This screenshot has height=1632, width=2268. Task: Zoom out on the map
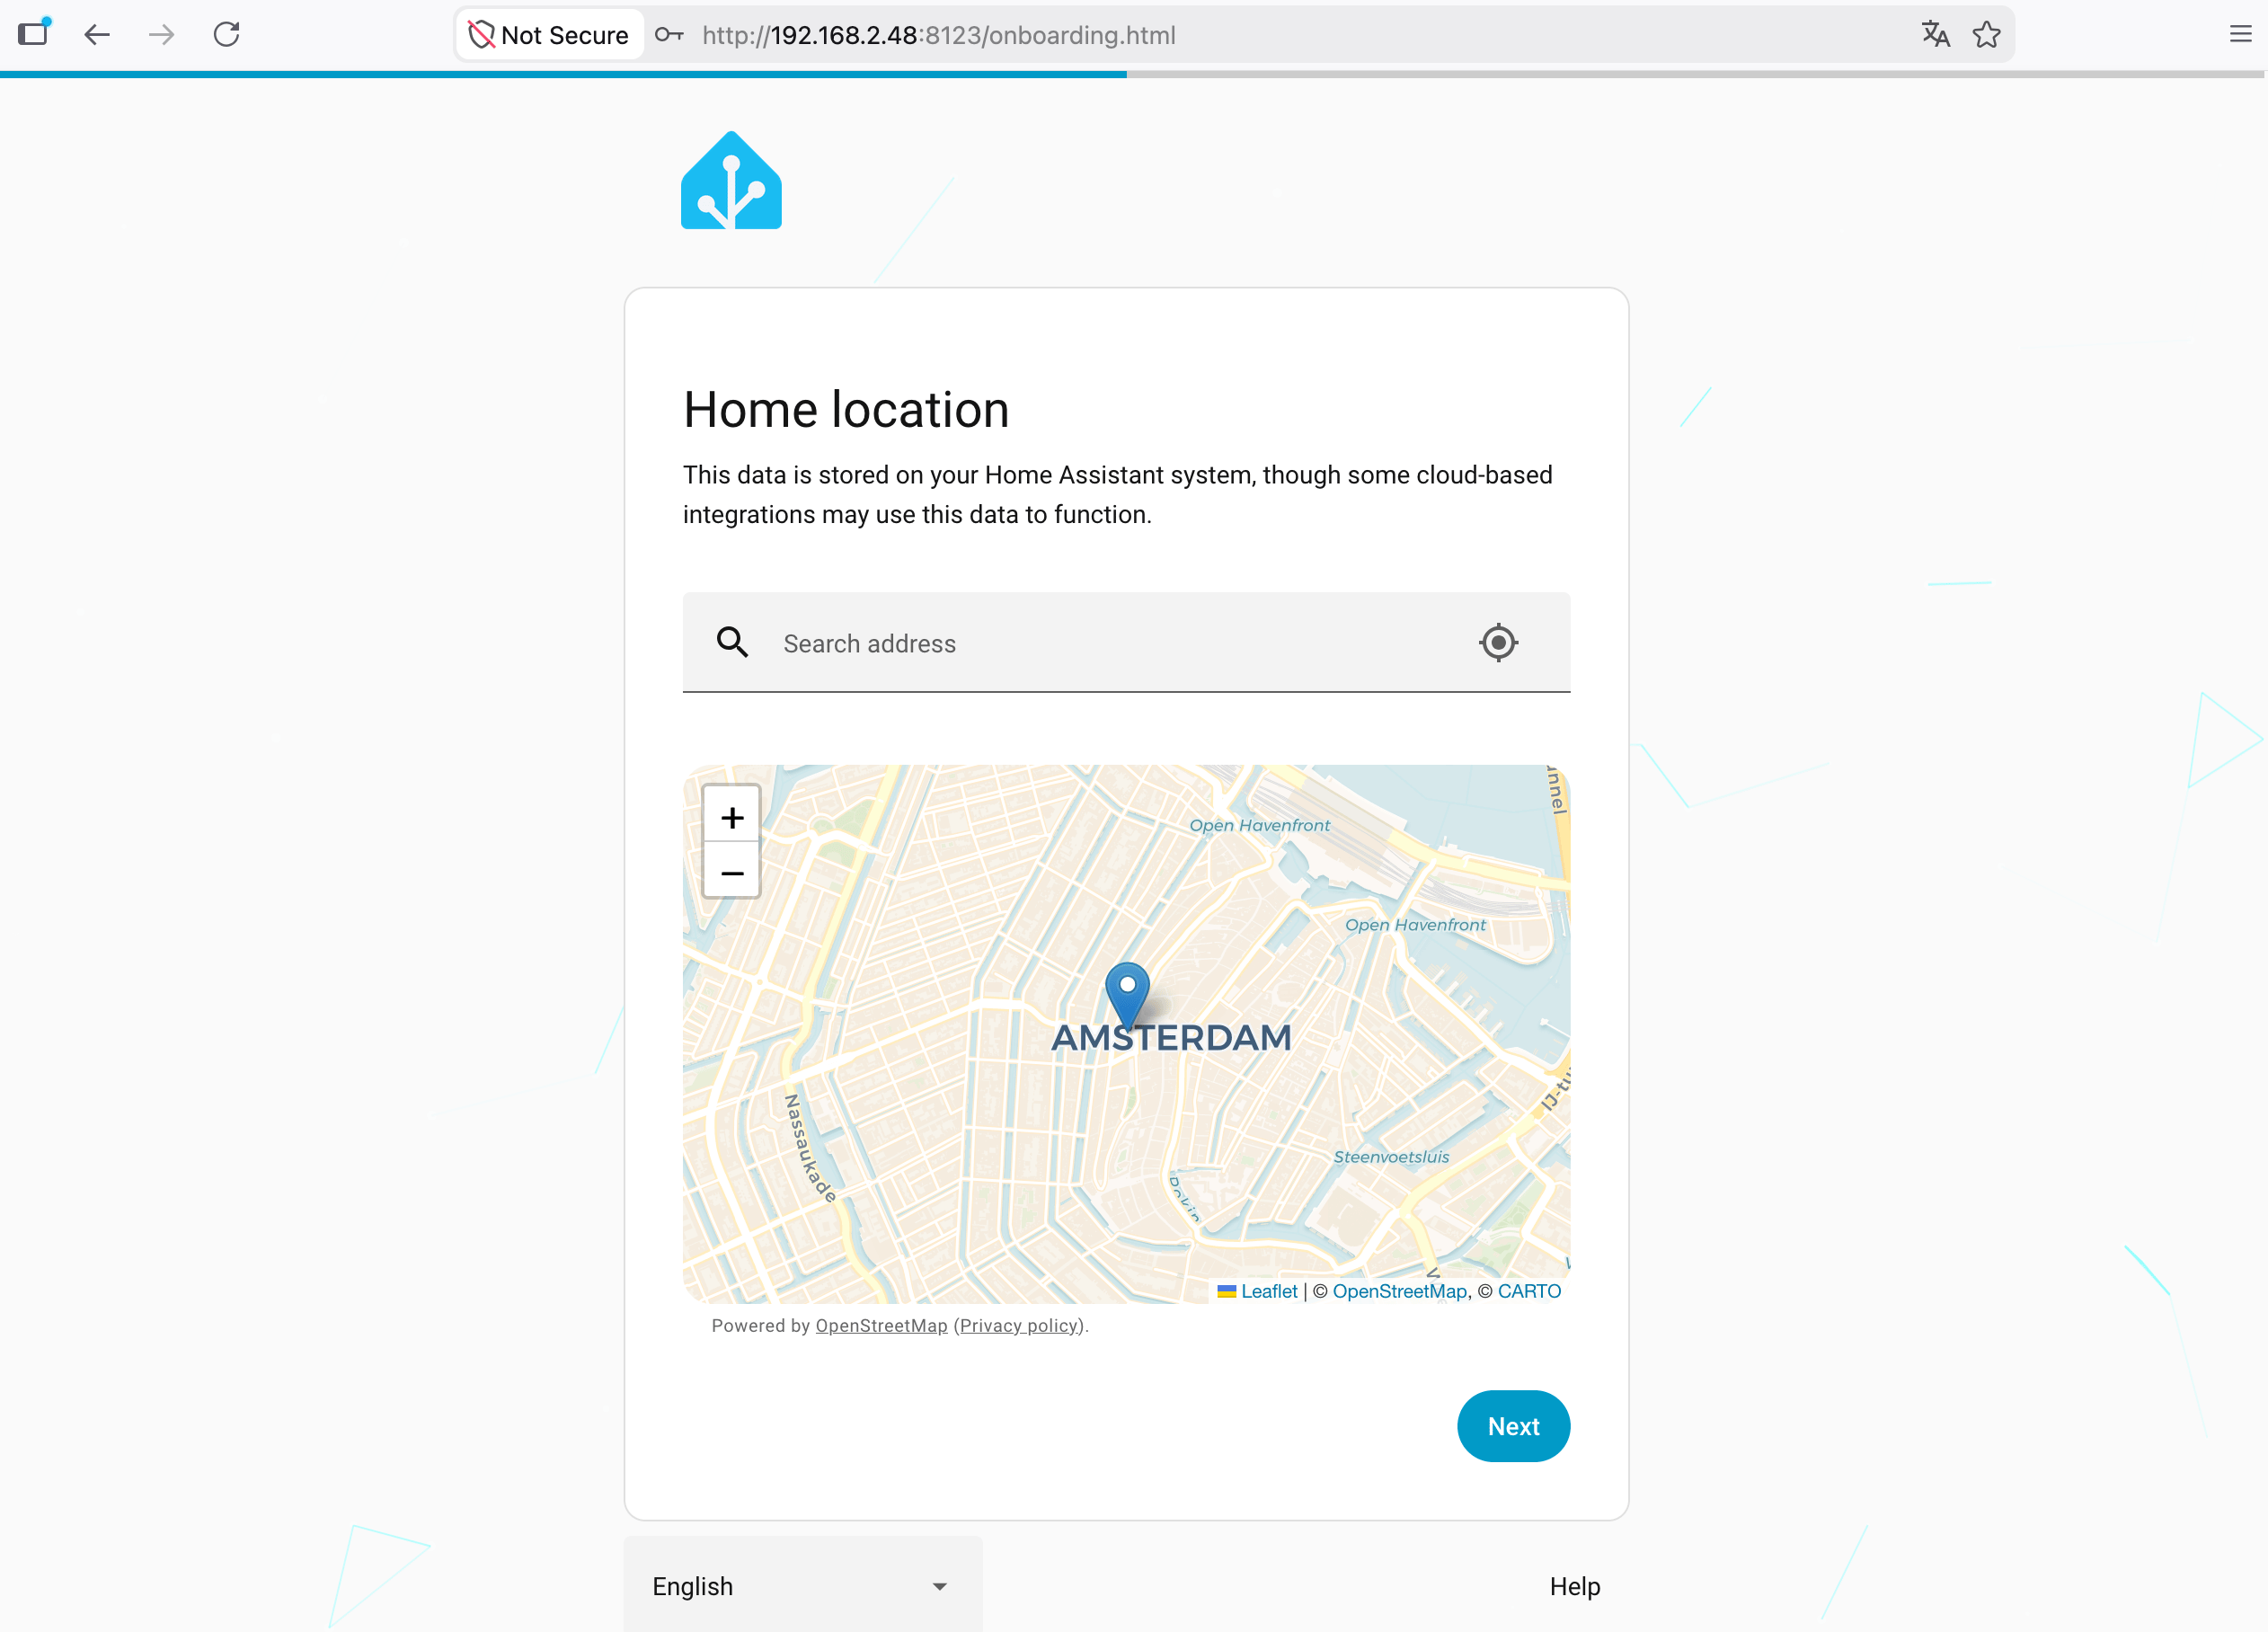tap(732, 873)
